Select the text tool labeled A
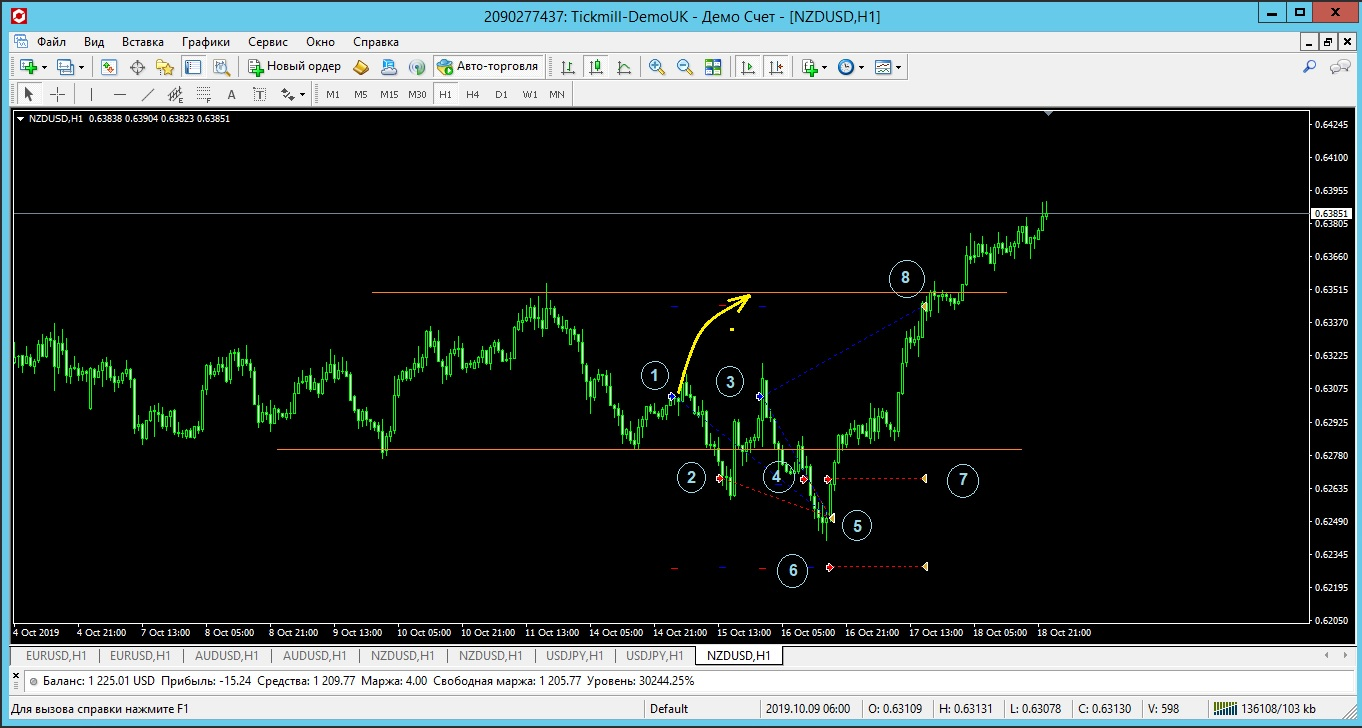Screen dimensions: 1362x728 point(232,94)
